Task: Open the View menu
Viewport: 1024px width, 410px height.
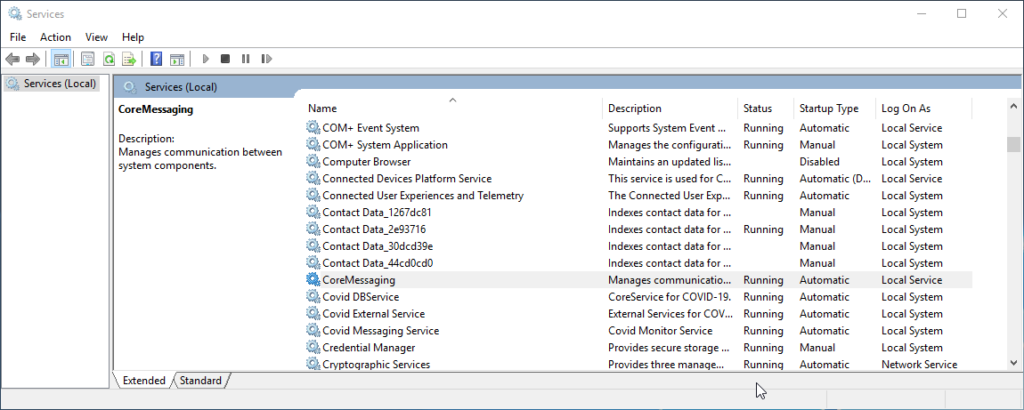Action: pyautogui.click(x=96, y=37)
